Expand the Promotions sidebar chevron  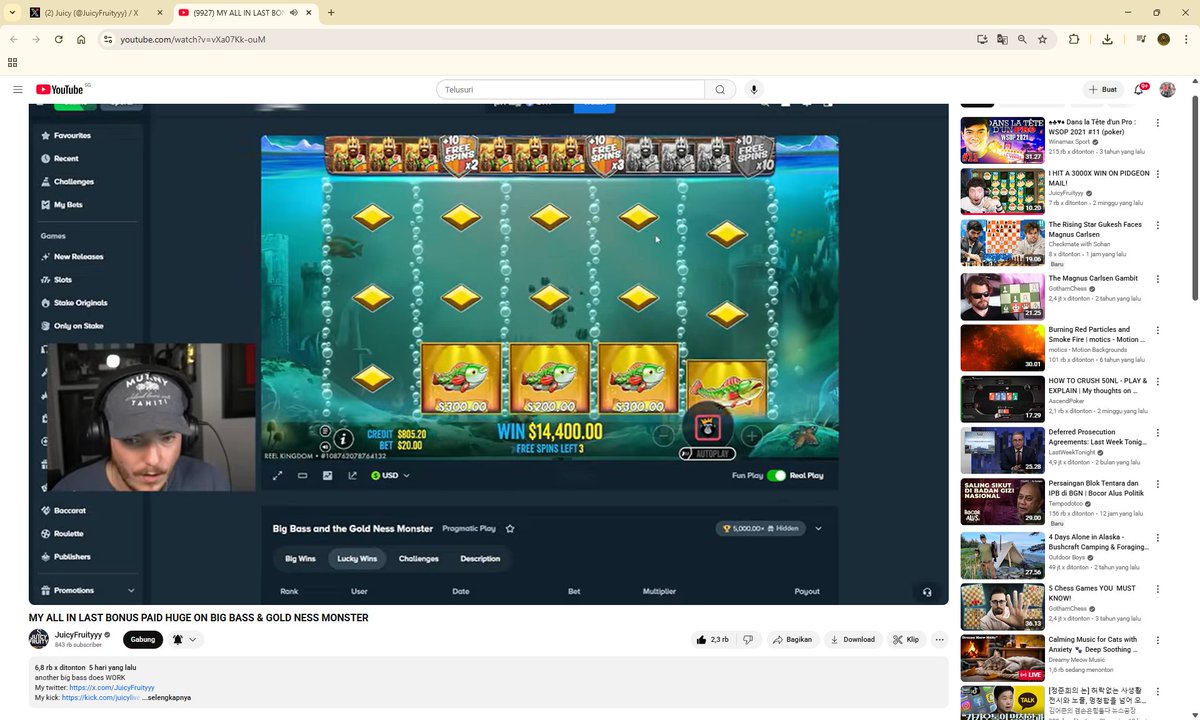click(x=131, y=591)
